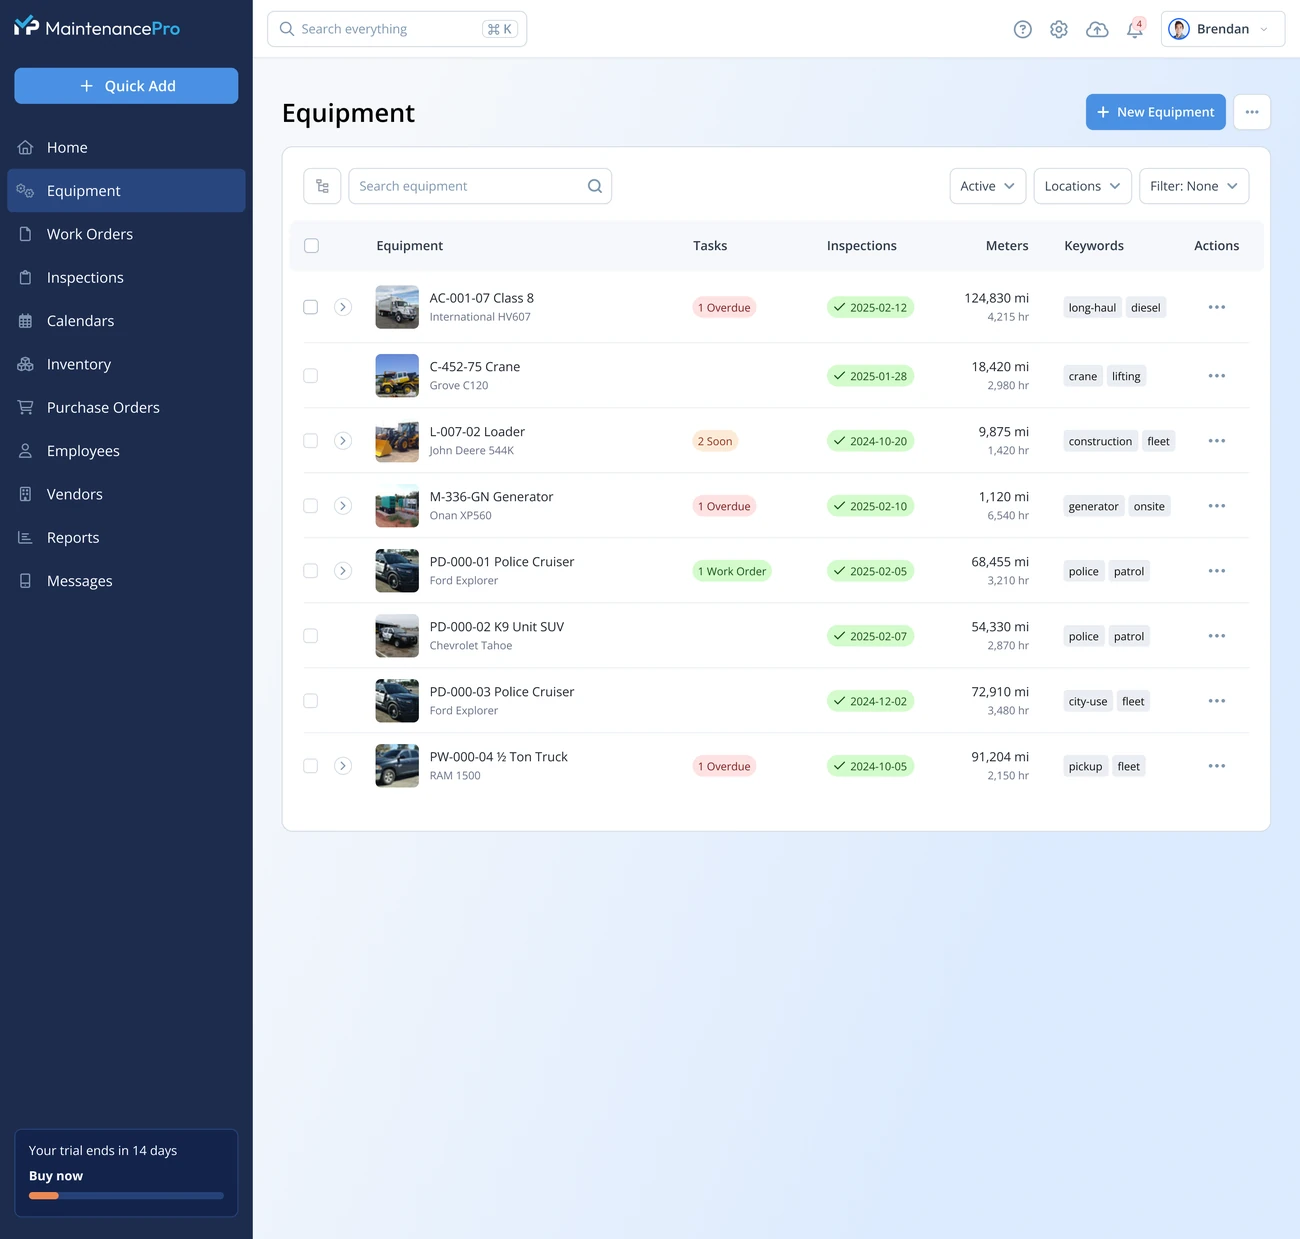1300x1239 pixels.
Task: Click the New Equipment button
Action: click(x=1156, y=112)
